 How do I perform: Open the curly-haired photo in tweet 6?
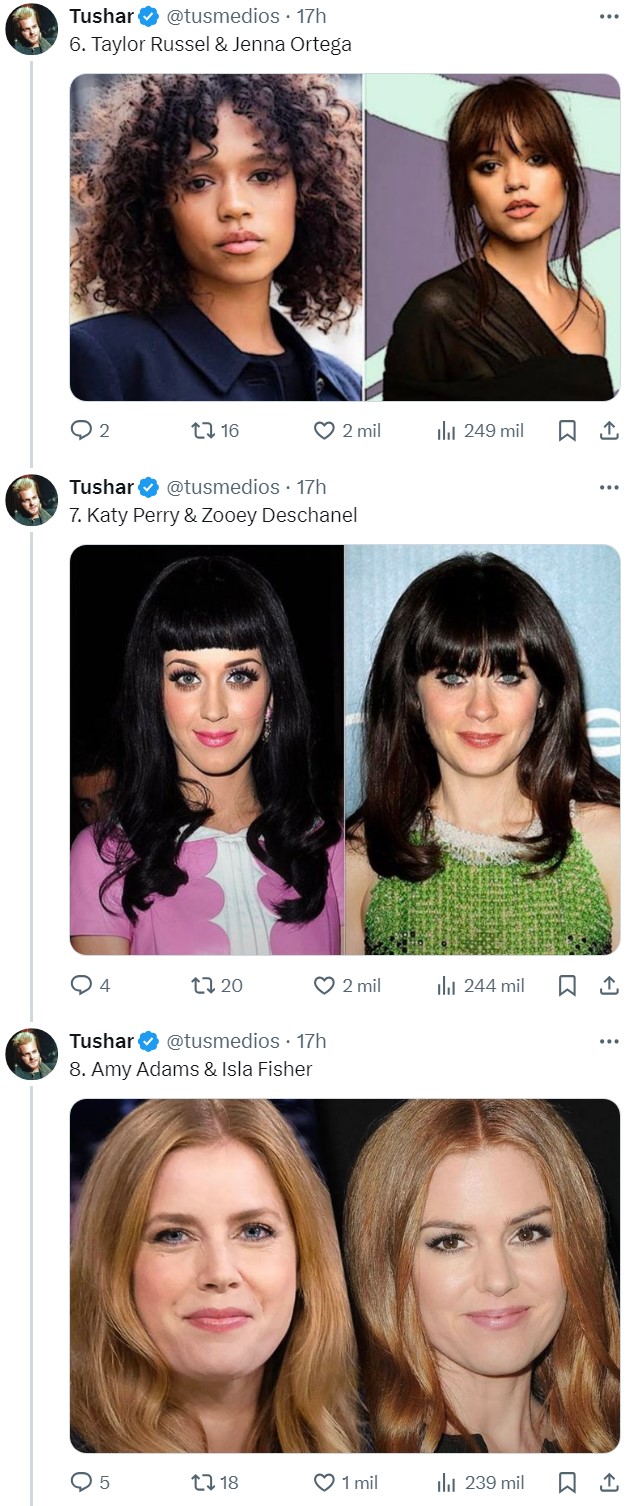coord(216,237)
